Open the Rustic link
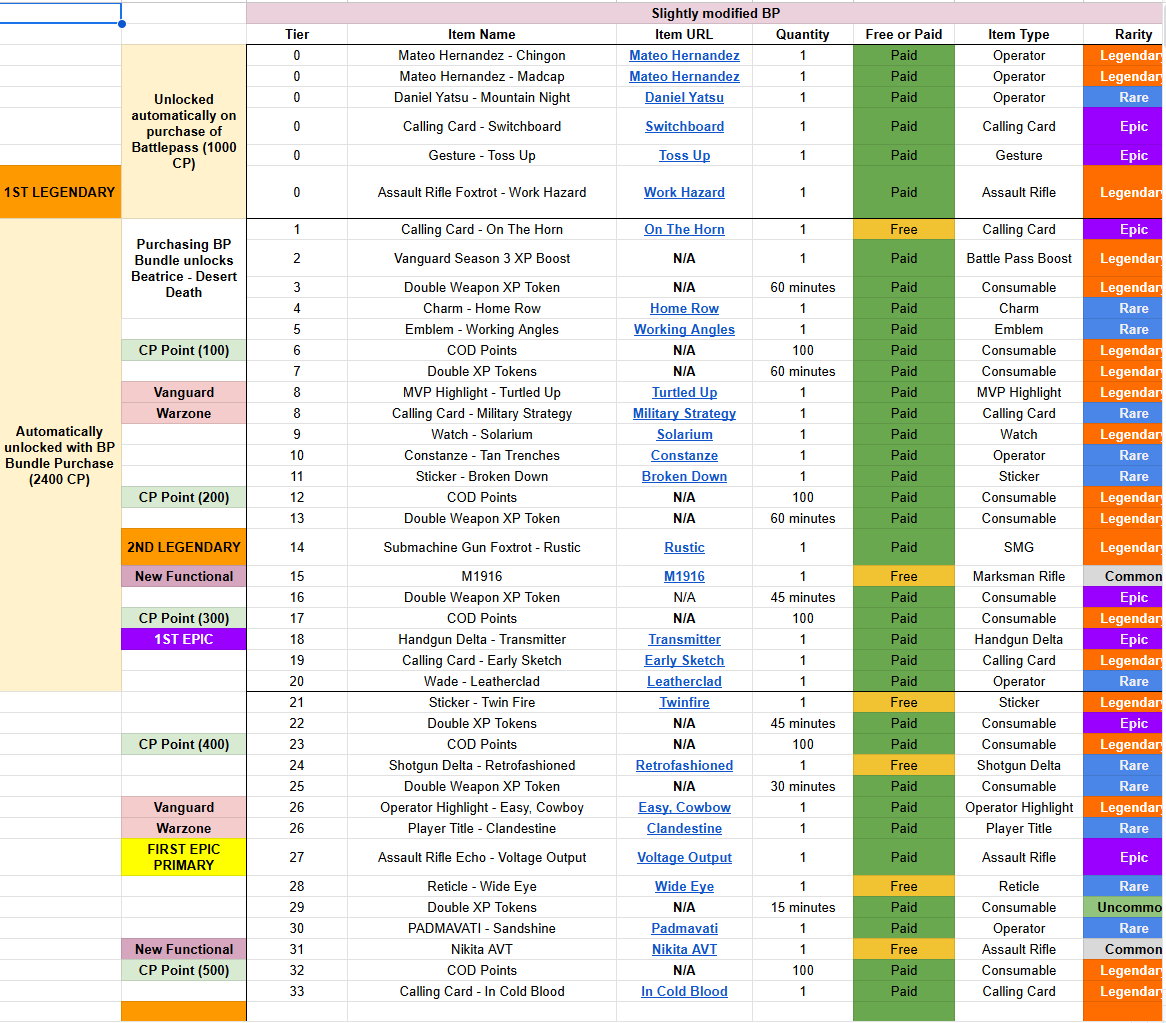1166x1023 pixels. 684,547
